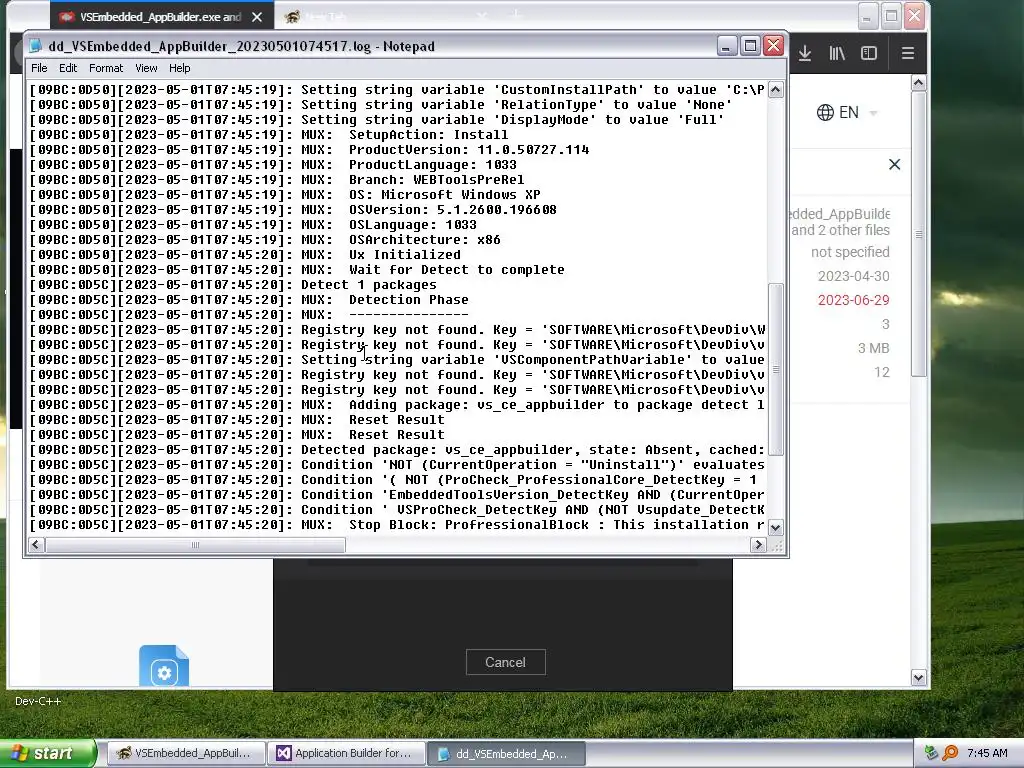Click Notepad horizontal scrollbar left arrow
The image size is (1024, 768).
pos(37,545)
